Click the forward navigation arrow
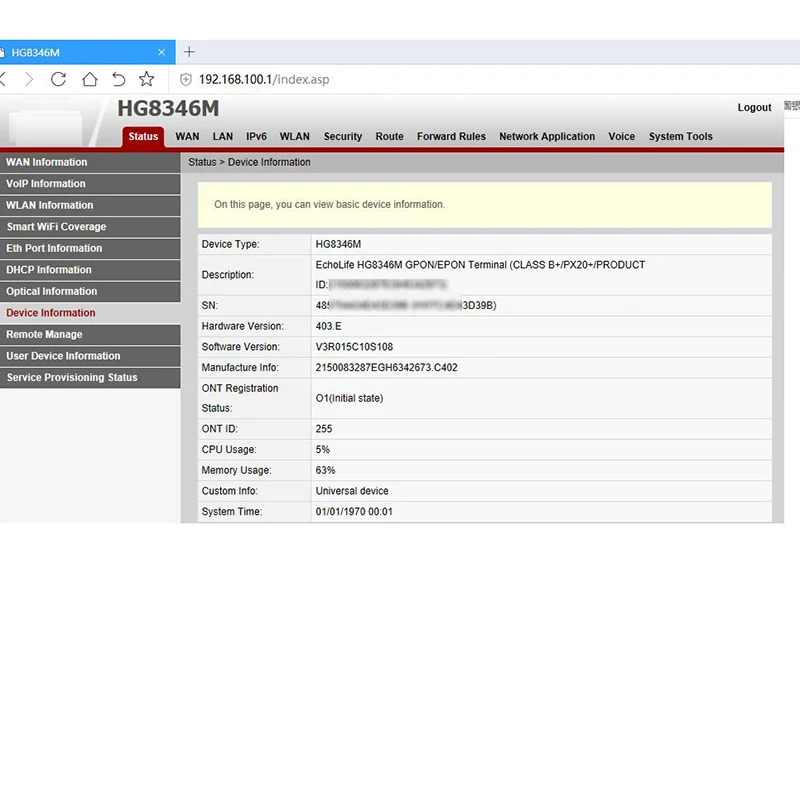Screen dimensions: 800x800 tap(29, 79)
